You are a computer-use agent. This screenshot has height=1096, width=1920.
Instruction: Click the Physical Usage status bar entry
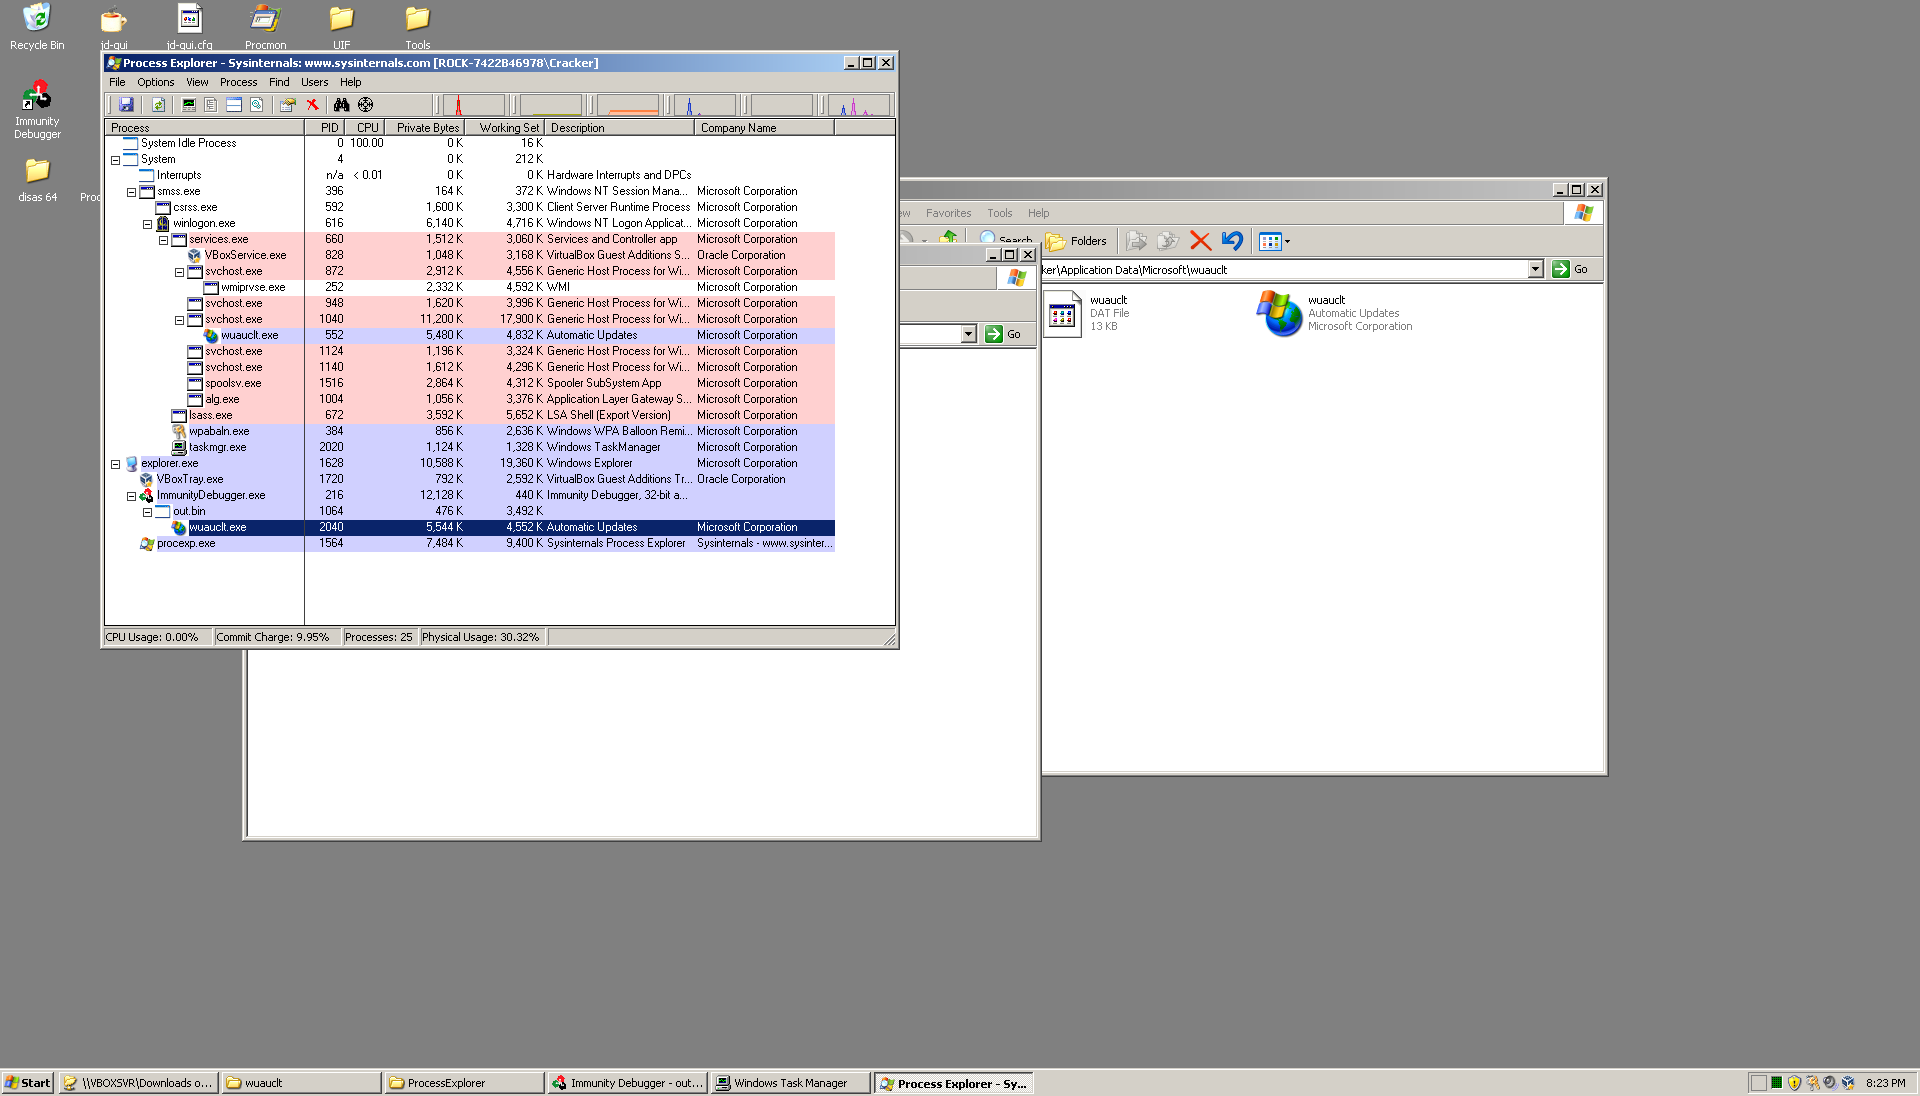point(482,637)
